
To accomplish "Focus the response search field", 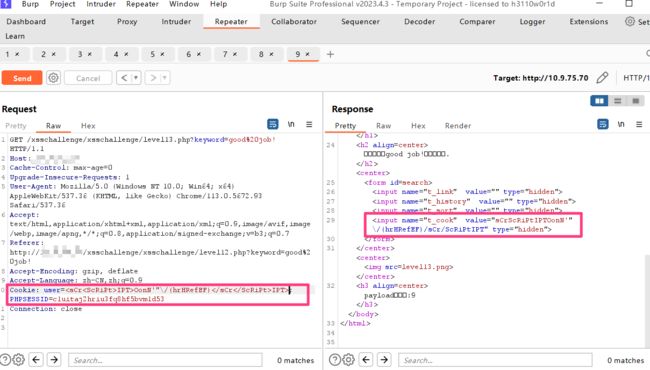I will pyautogui.click(x=495, y=360).
